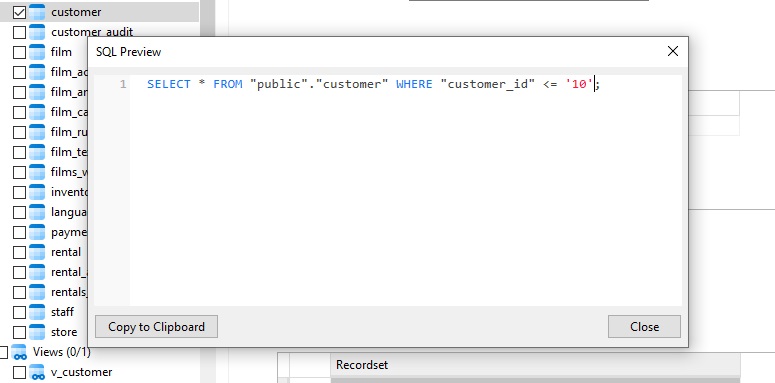Select the staff table name
This screenshot has height=383, width=775.
click(x=62, y=312)
